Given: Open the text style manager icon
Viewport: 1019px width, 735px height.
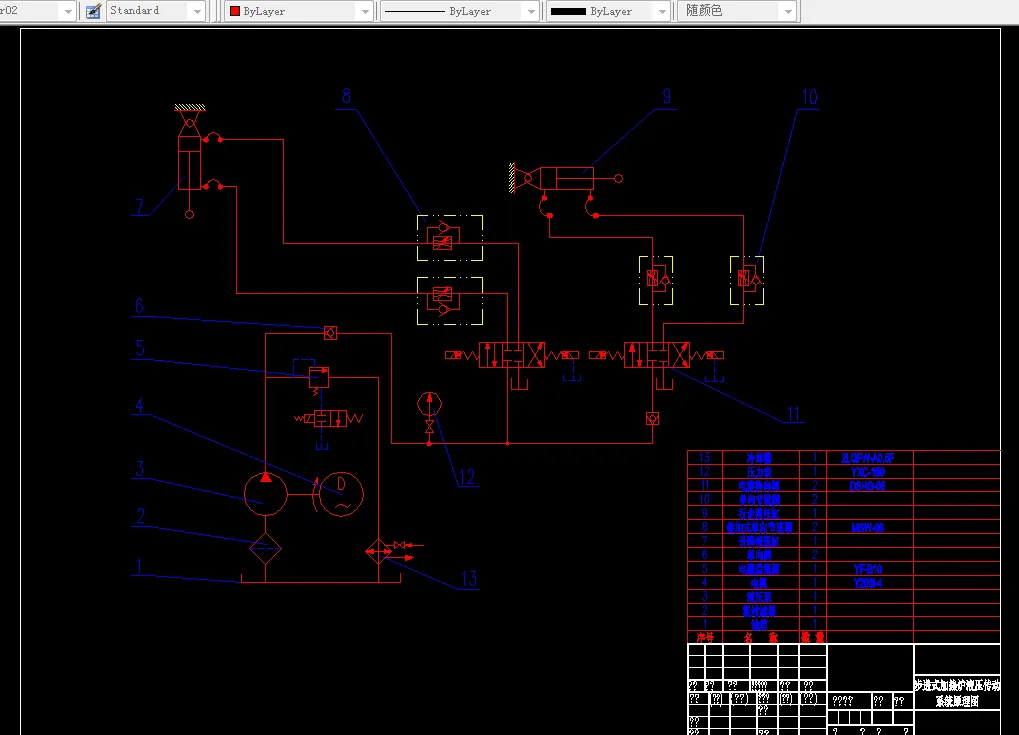Looking at the screenshot, I should 93,11.
